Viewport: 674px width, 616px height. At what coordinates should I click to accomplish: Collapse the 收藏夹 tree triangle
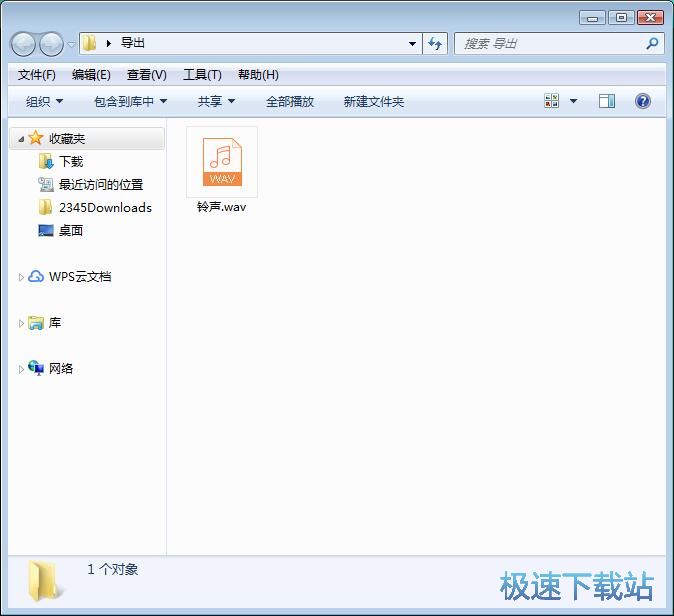pos(21,139)
